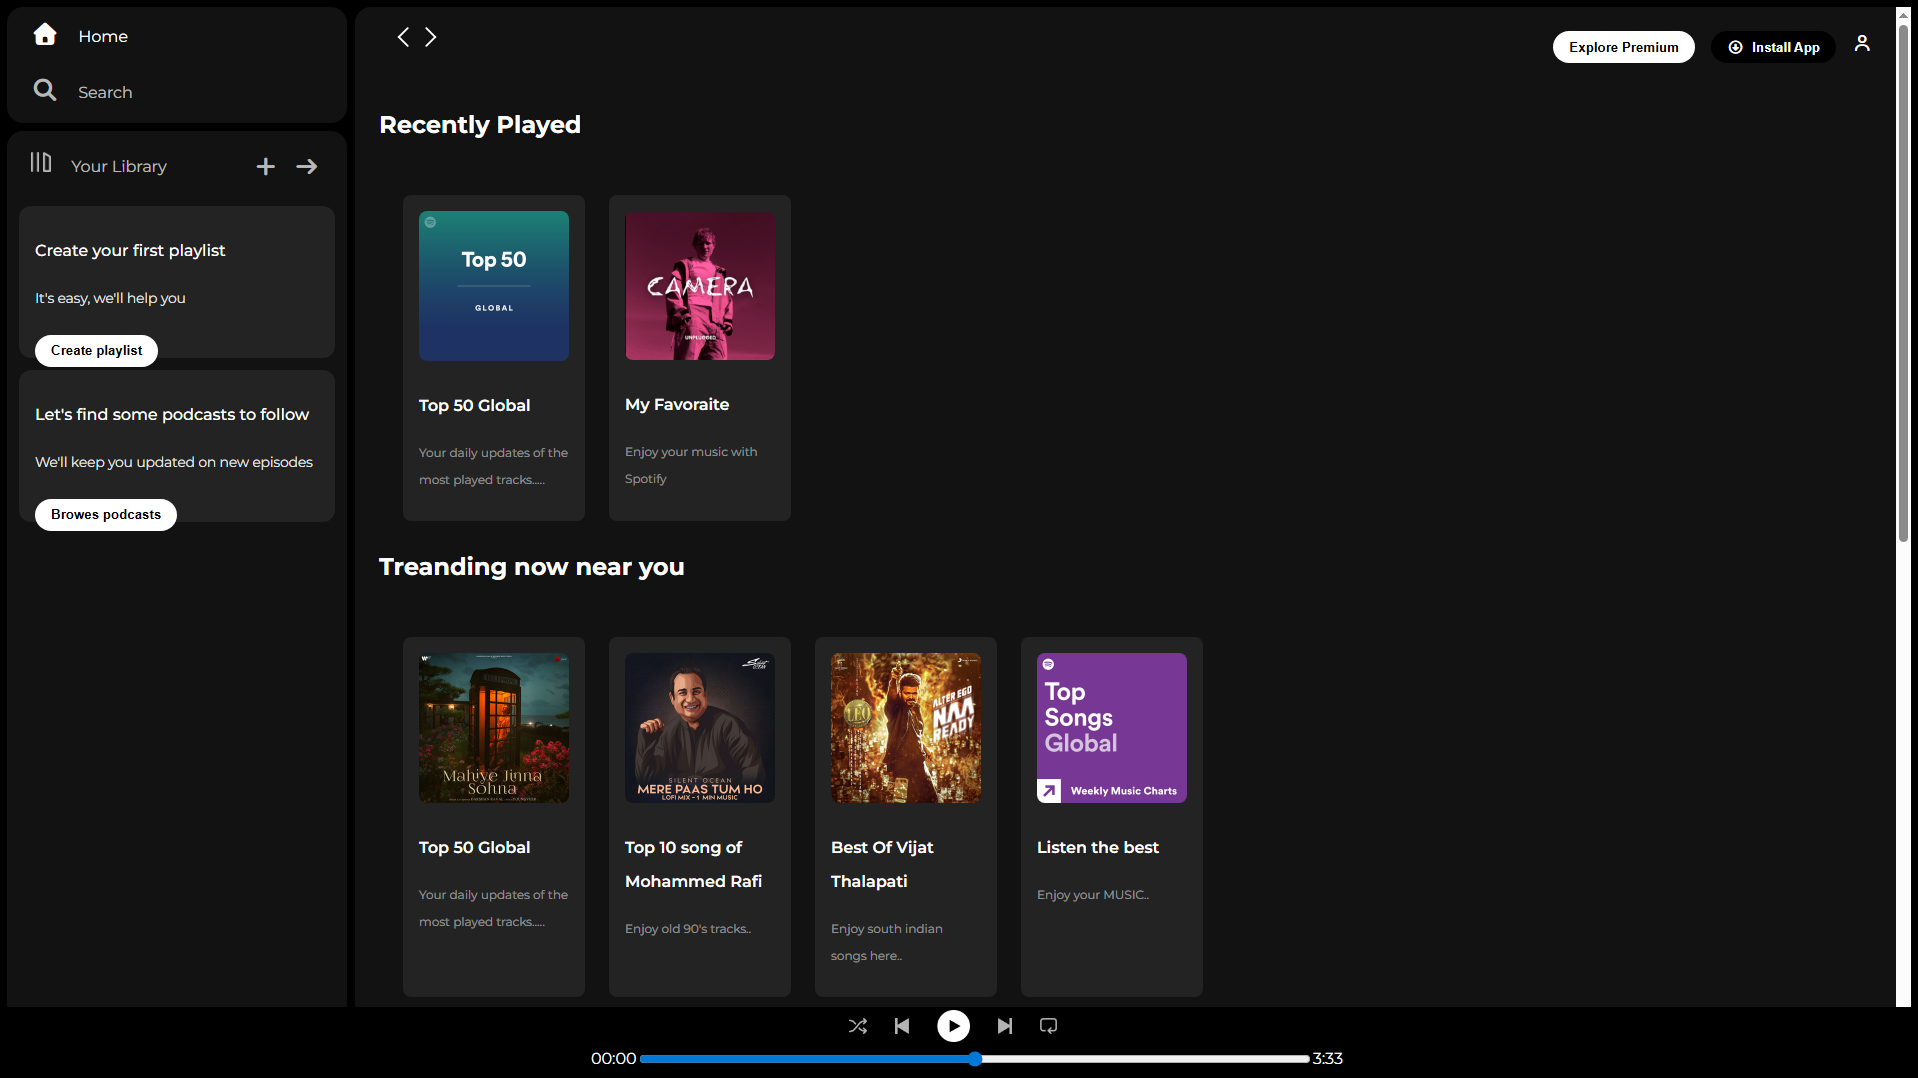The image size is (1918, 1078).
Task: Skip to the previous track
Action: pyautogui.click(x=902, y=1026)
